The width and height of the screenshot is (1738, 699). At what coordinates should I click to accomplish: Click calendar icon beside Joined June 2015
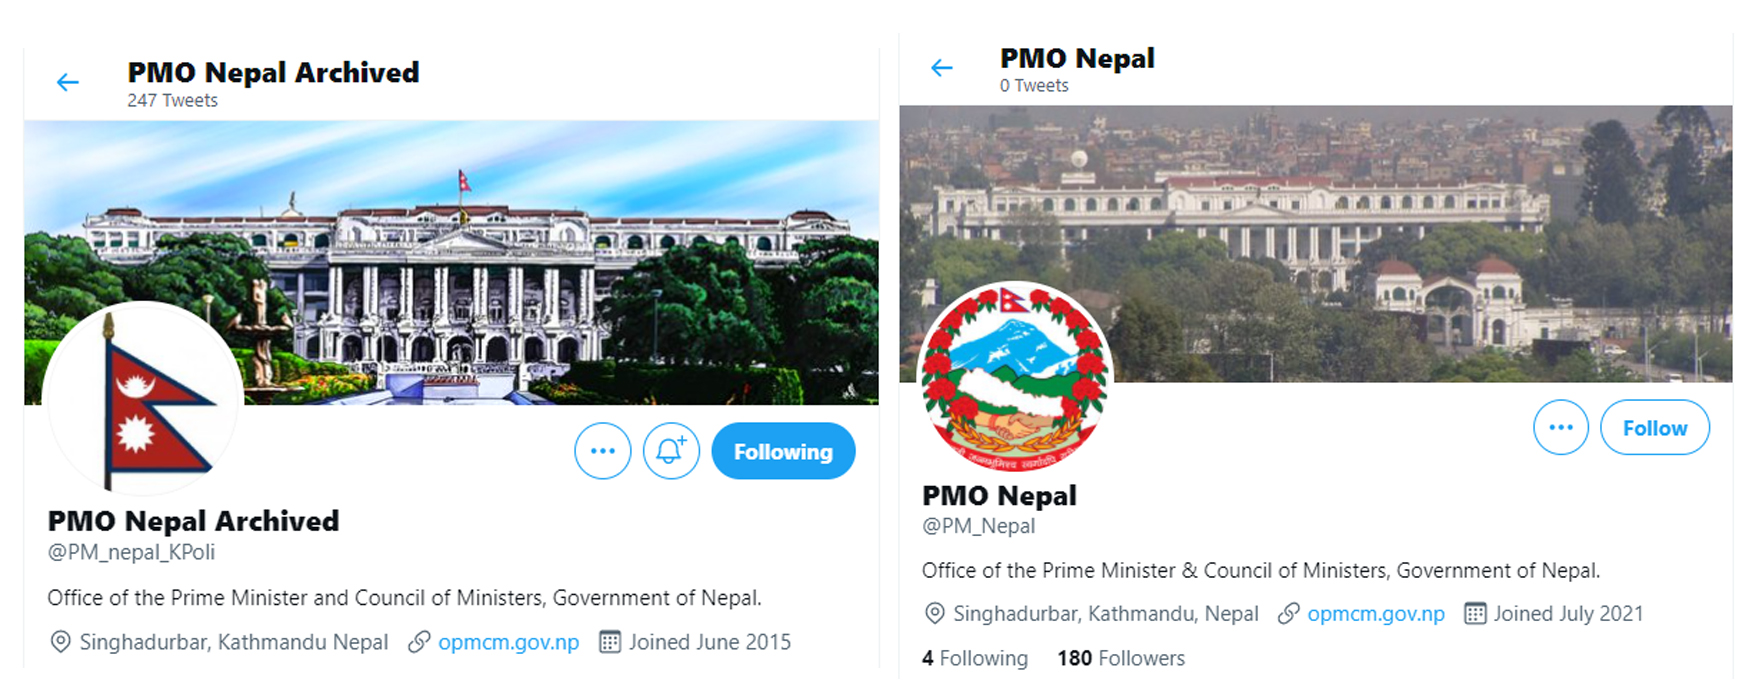[x=609, y=642]
